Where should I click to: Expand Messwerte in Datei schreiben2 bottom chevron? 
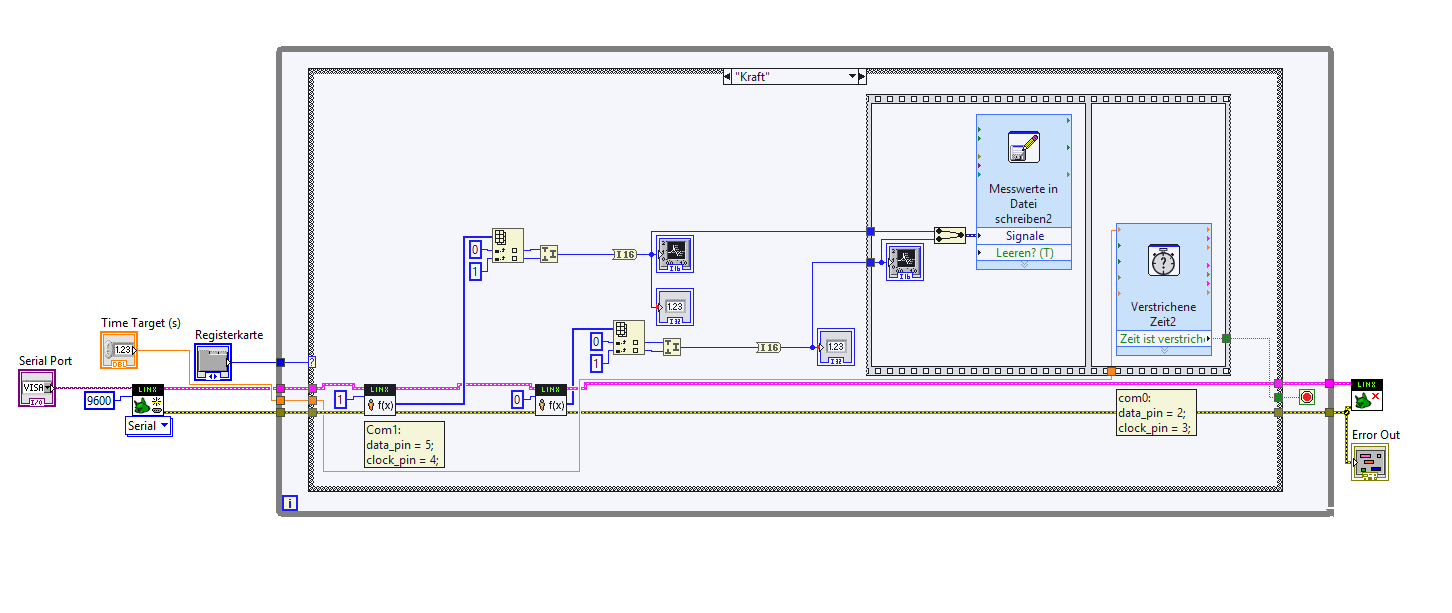[x=1024, y=265]
